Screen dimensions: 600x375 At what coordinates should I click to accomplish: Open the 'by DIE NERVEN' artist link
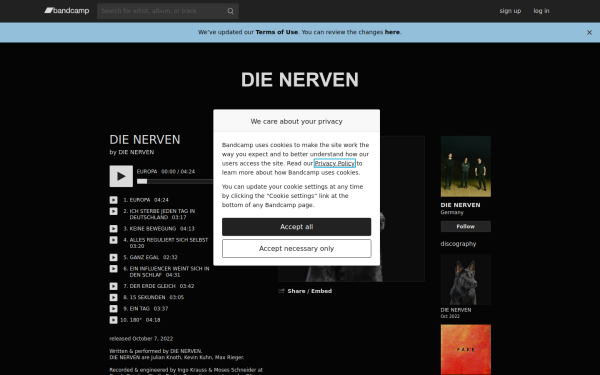136,152
